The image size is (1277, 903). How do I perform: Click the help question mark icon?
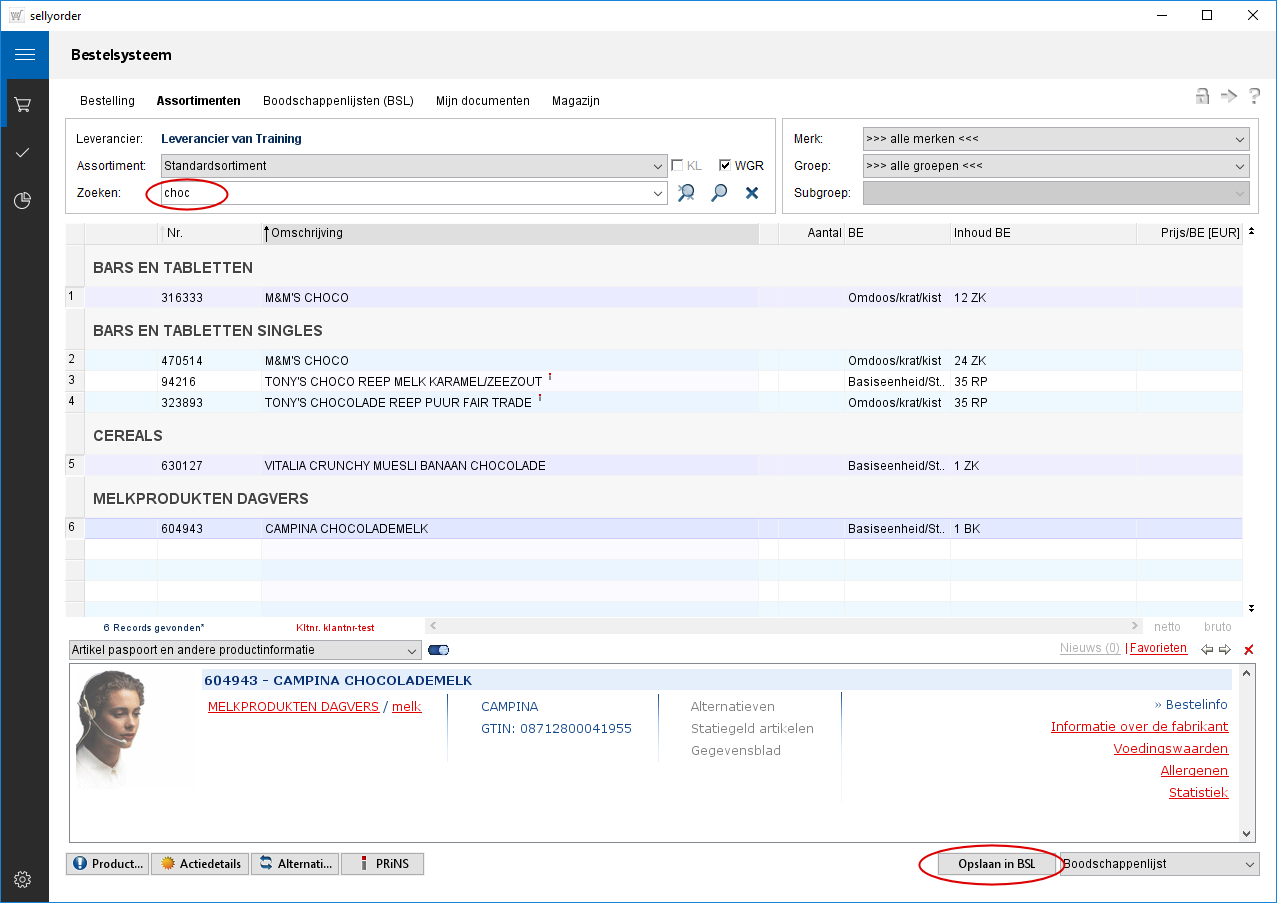coord(1254,97)
